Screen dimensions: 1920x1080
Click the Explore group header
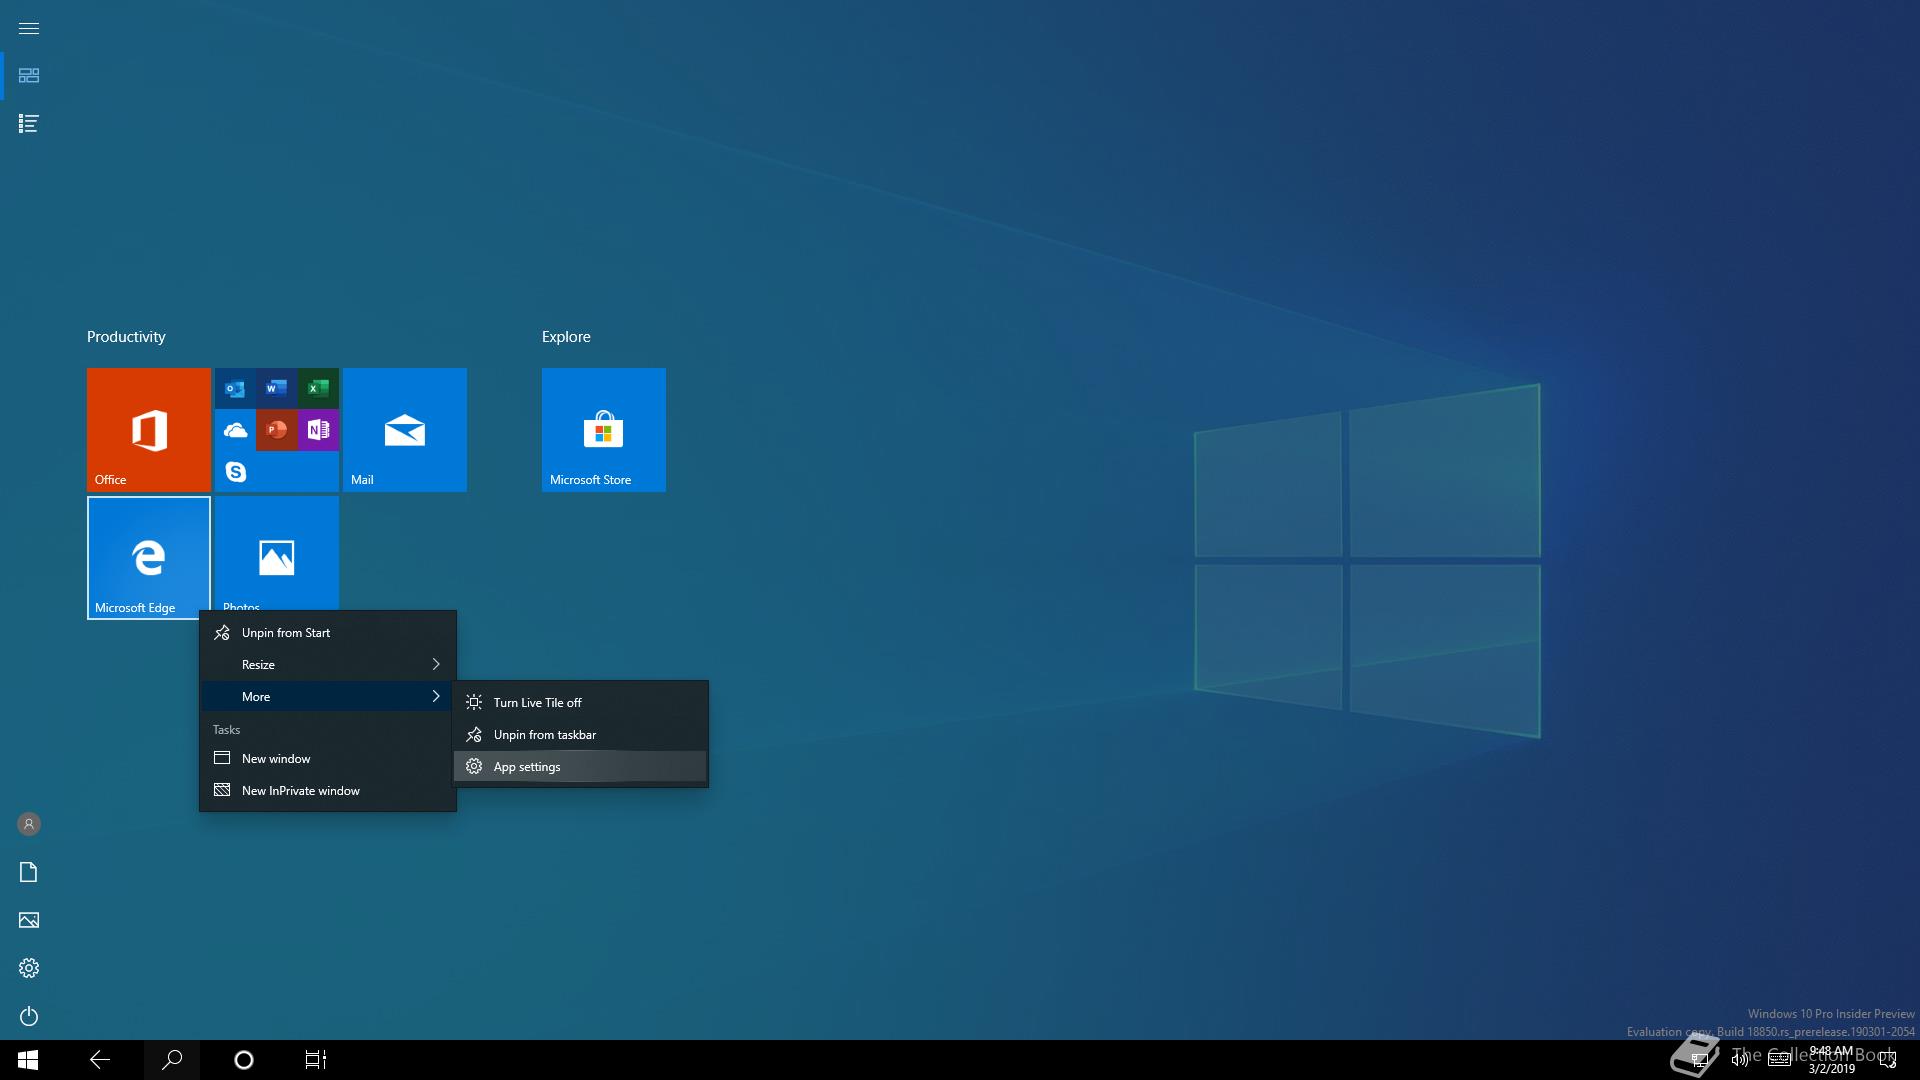click(x=566, y=337)
